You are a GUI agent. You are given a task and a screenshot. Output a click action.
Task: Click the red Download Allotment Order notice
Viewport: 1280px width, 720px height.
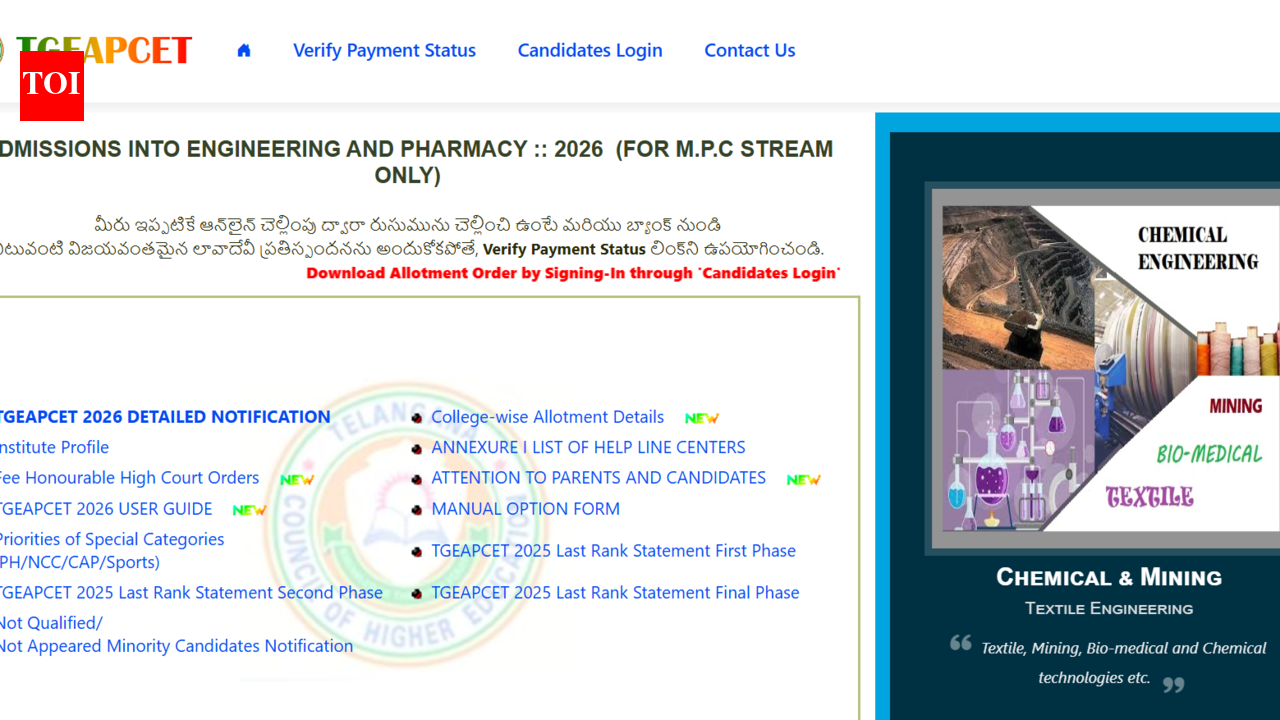573,273
